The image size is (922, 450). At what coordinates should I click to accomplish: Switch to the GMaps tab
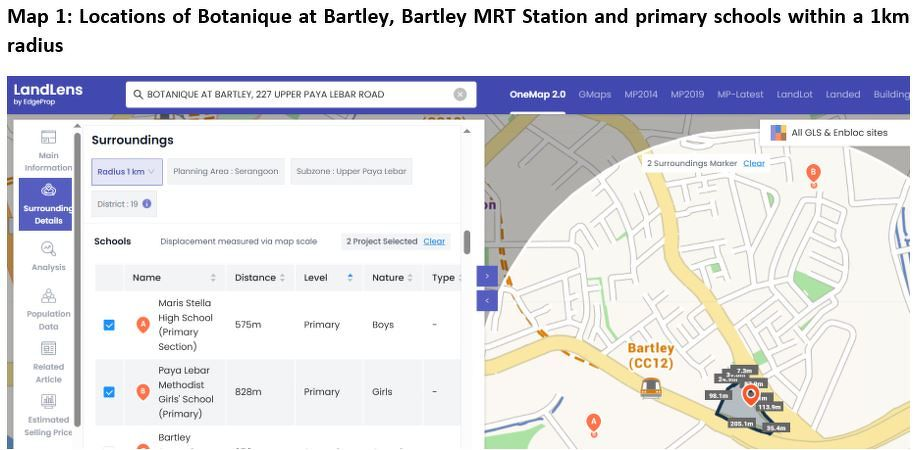point(594,94)
